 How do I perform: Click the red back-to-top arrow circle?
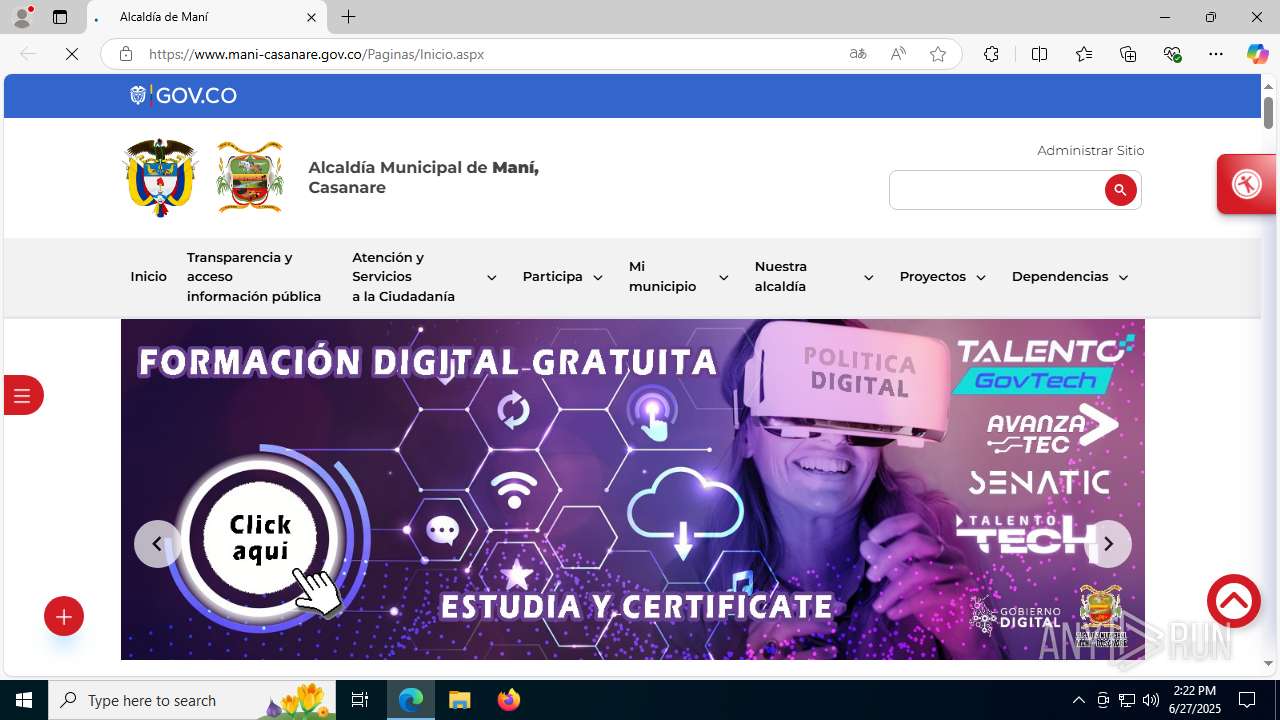(x=1233, y=601)
